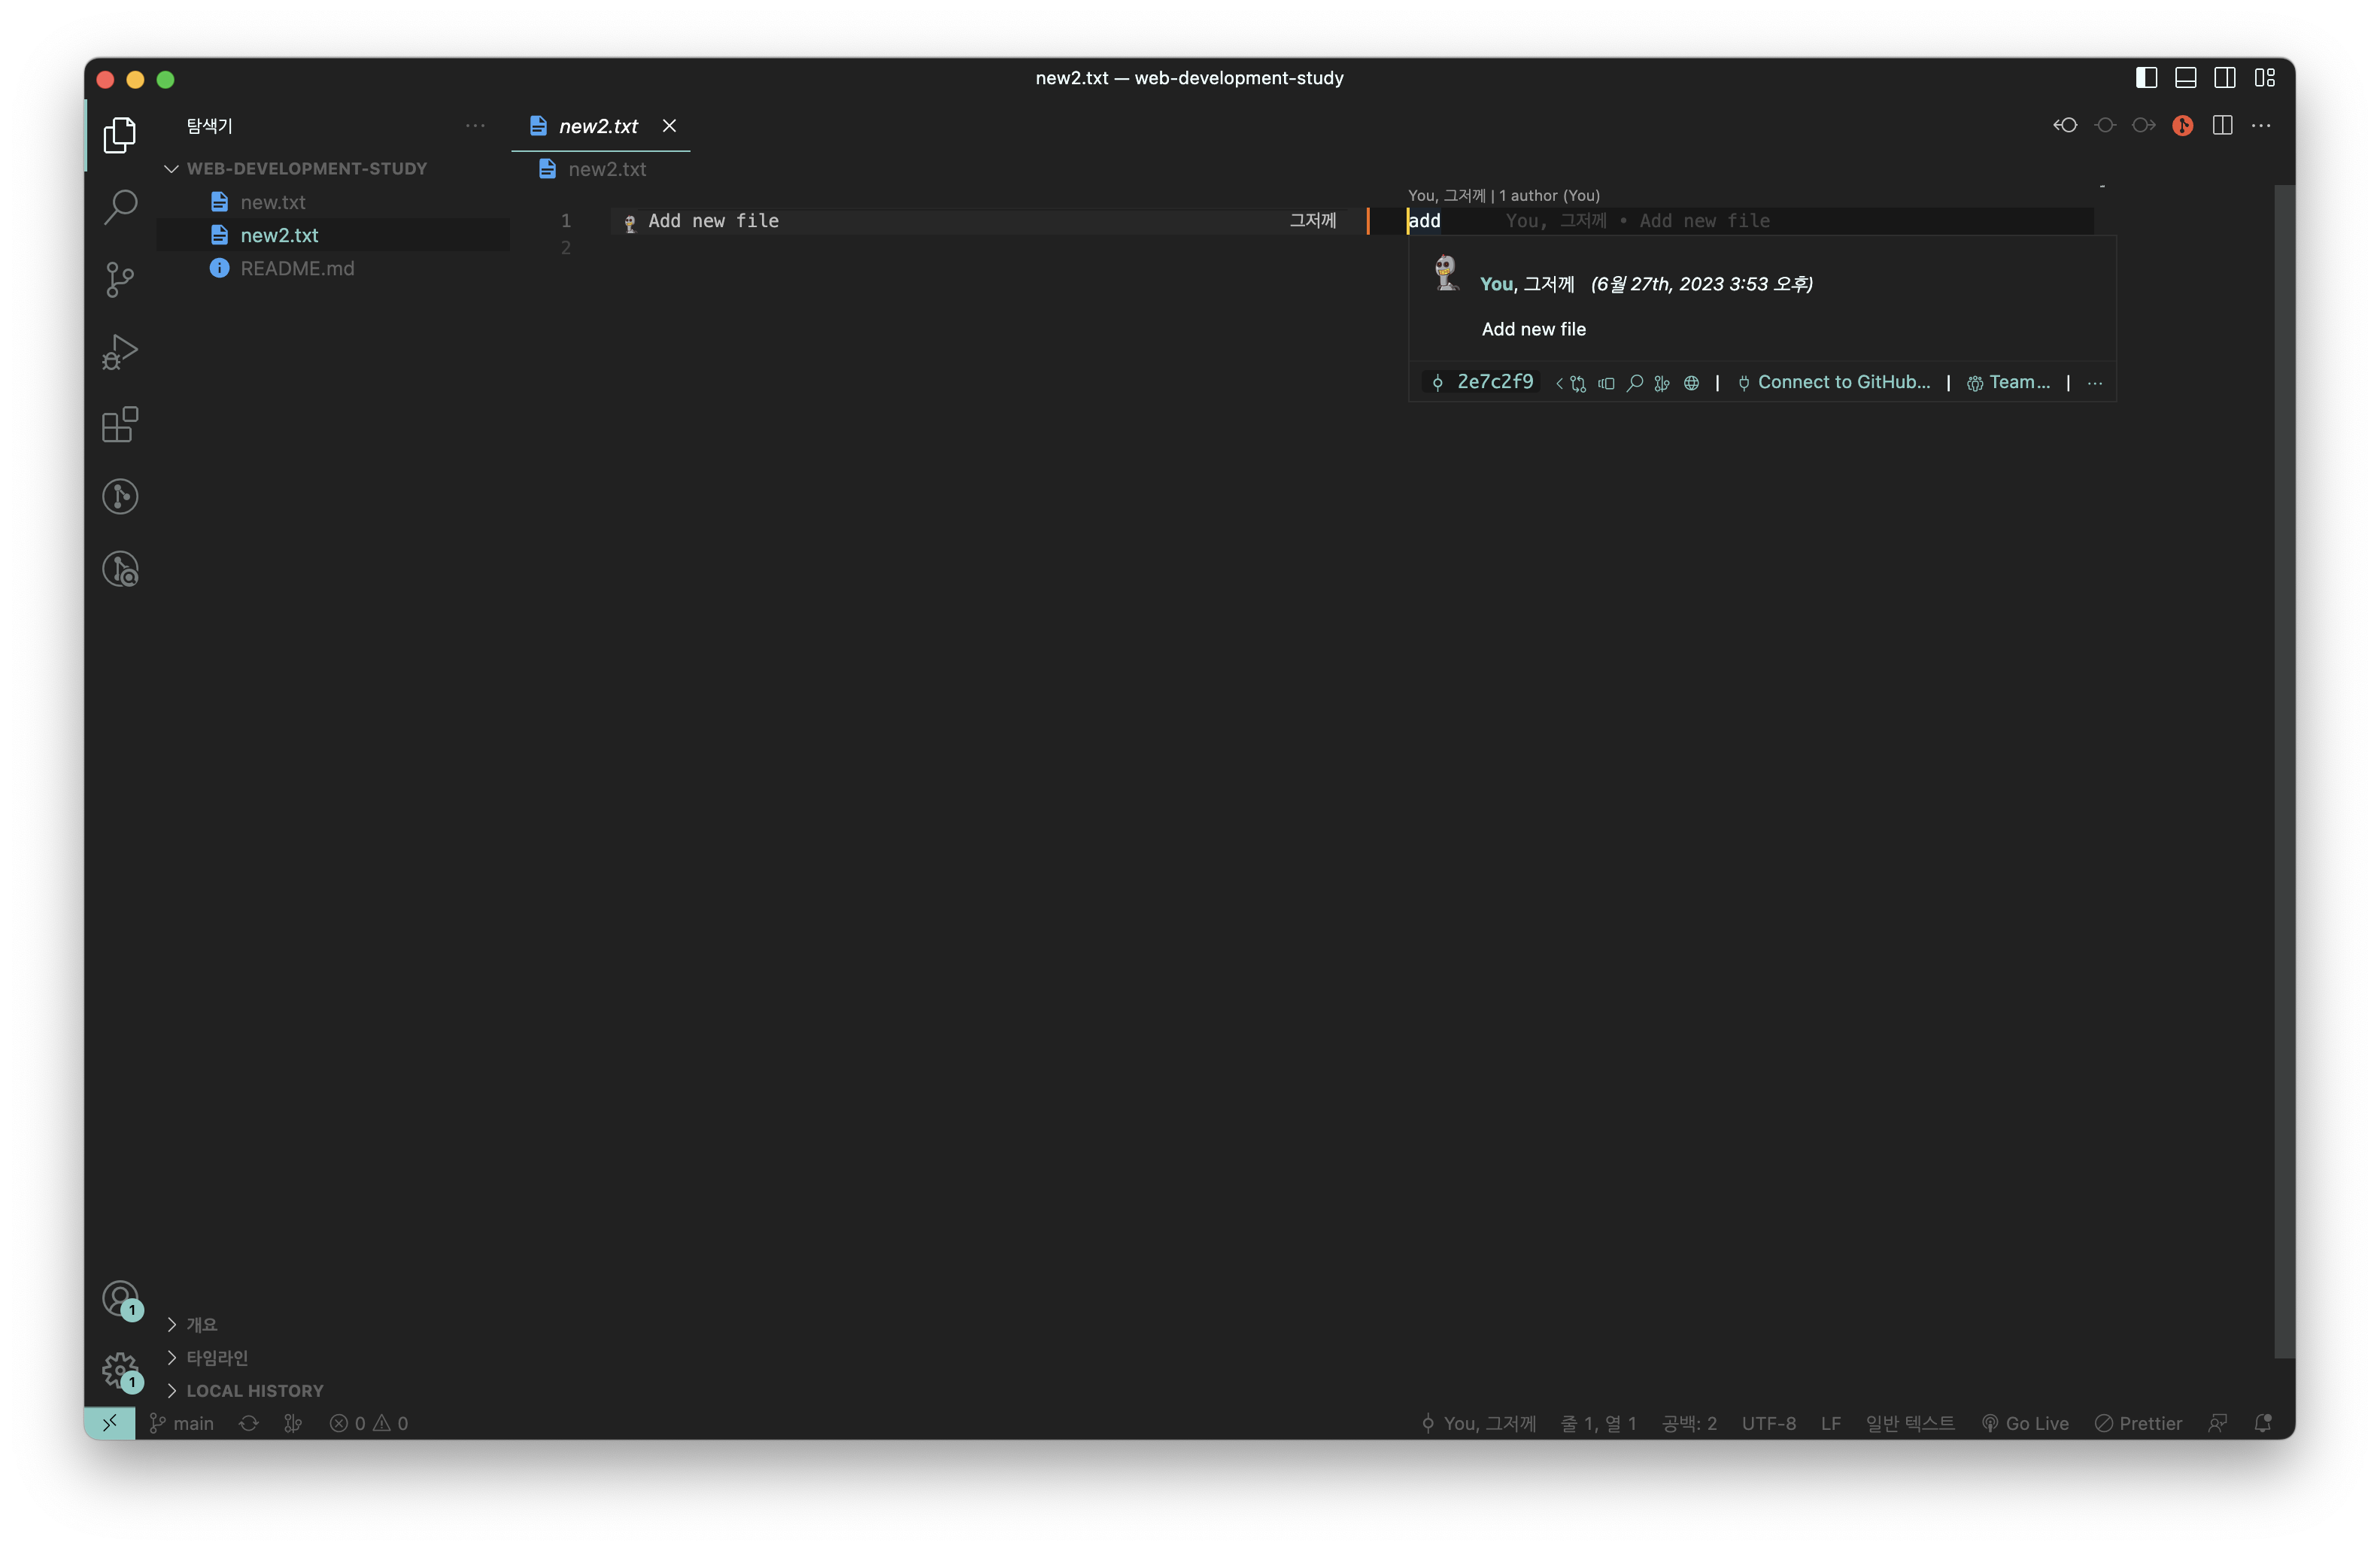
Task: Open the Run and Debug view
Action: coord(120,352)
